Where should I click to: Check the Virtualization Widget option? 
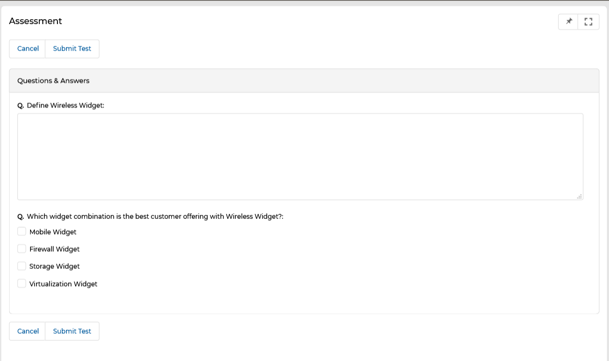pyautogui.click(x=21, y=283)
